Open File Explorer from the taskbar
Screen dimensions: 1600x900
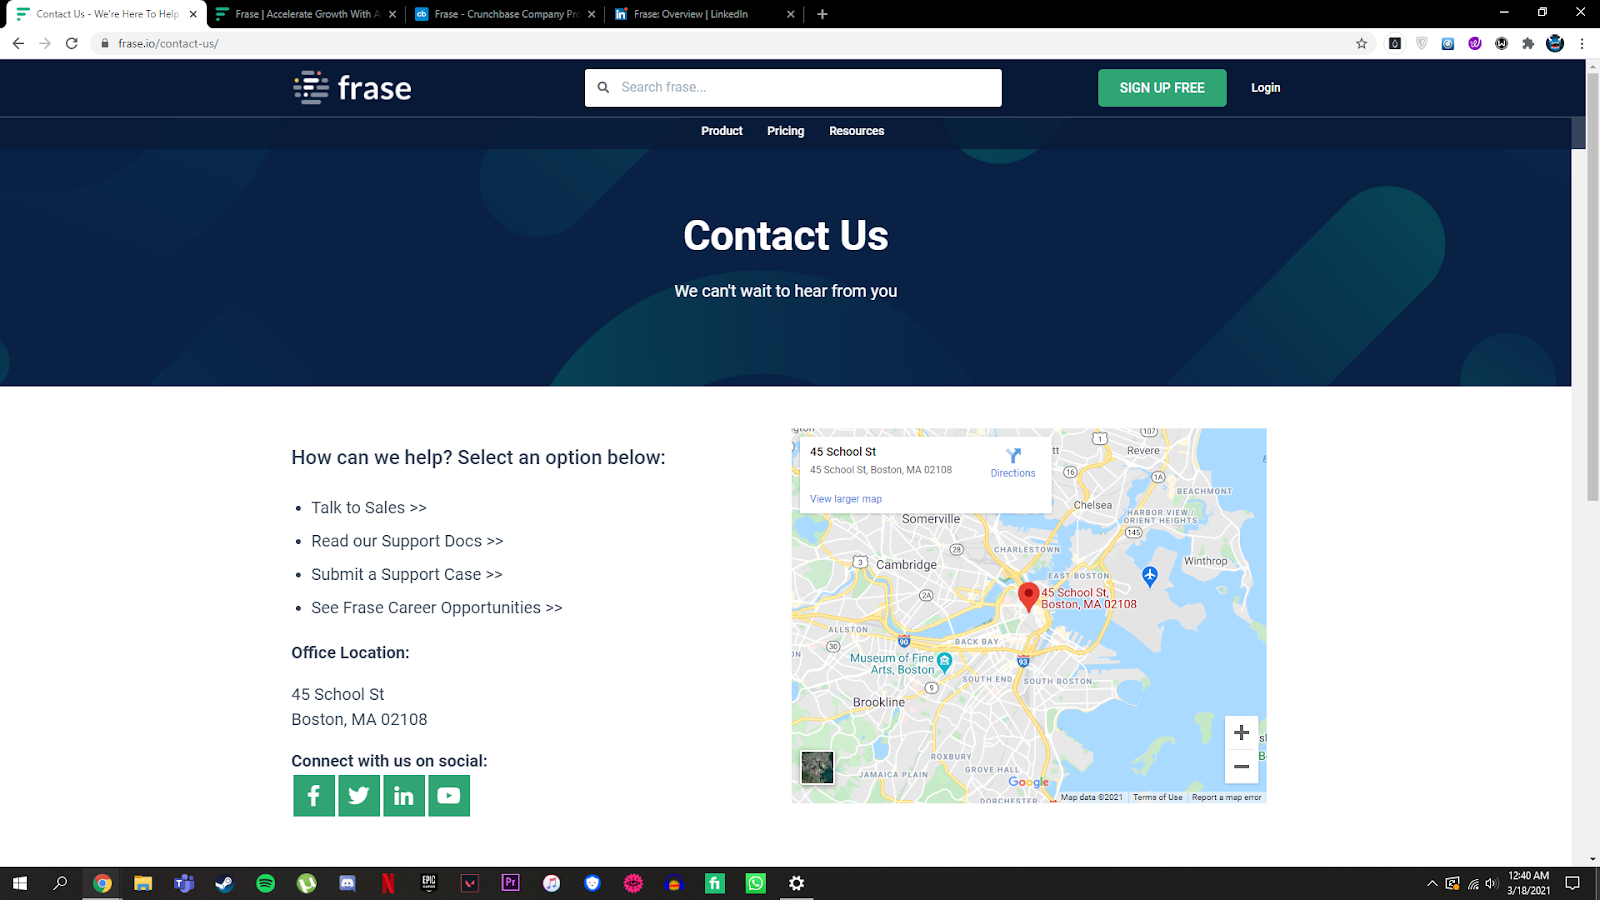click(143, 883)
